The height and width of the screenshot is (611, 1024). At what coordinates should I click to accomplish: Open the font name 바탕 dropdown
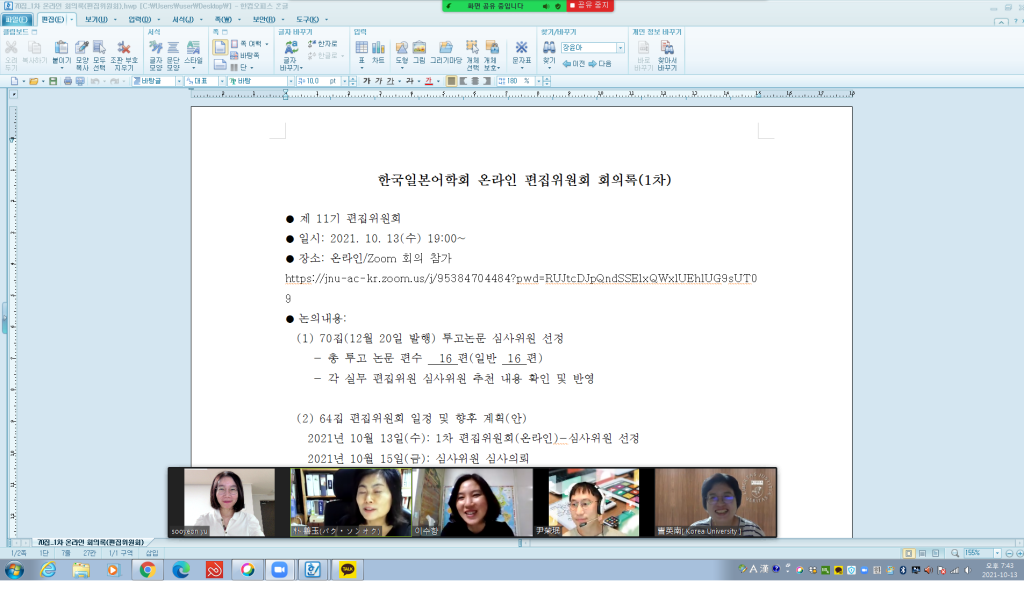pos(291,82)
